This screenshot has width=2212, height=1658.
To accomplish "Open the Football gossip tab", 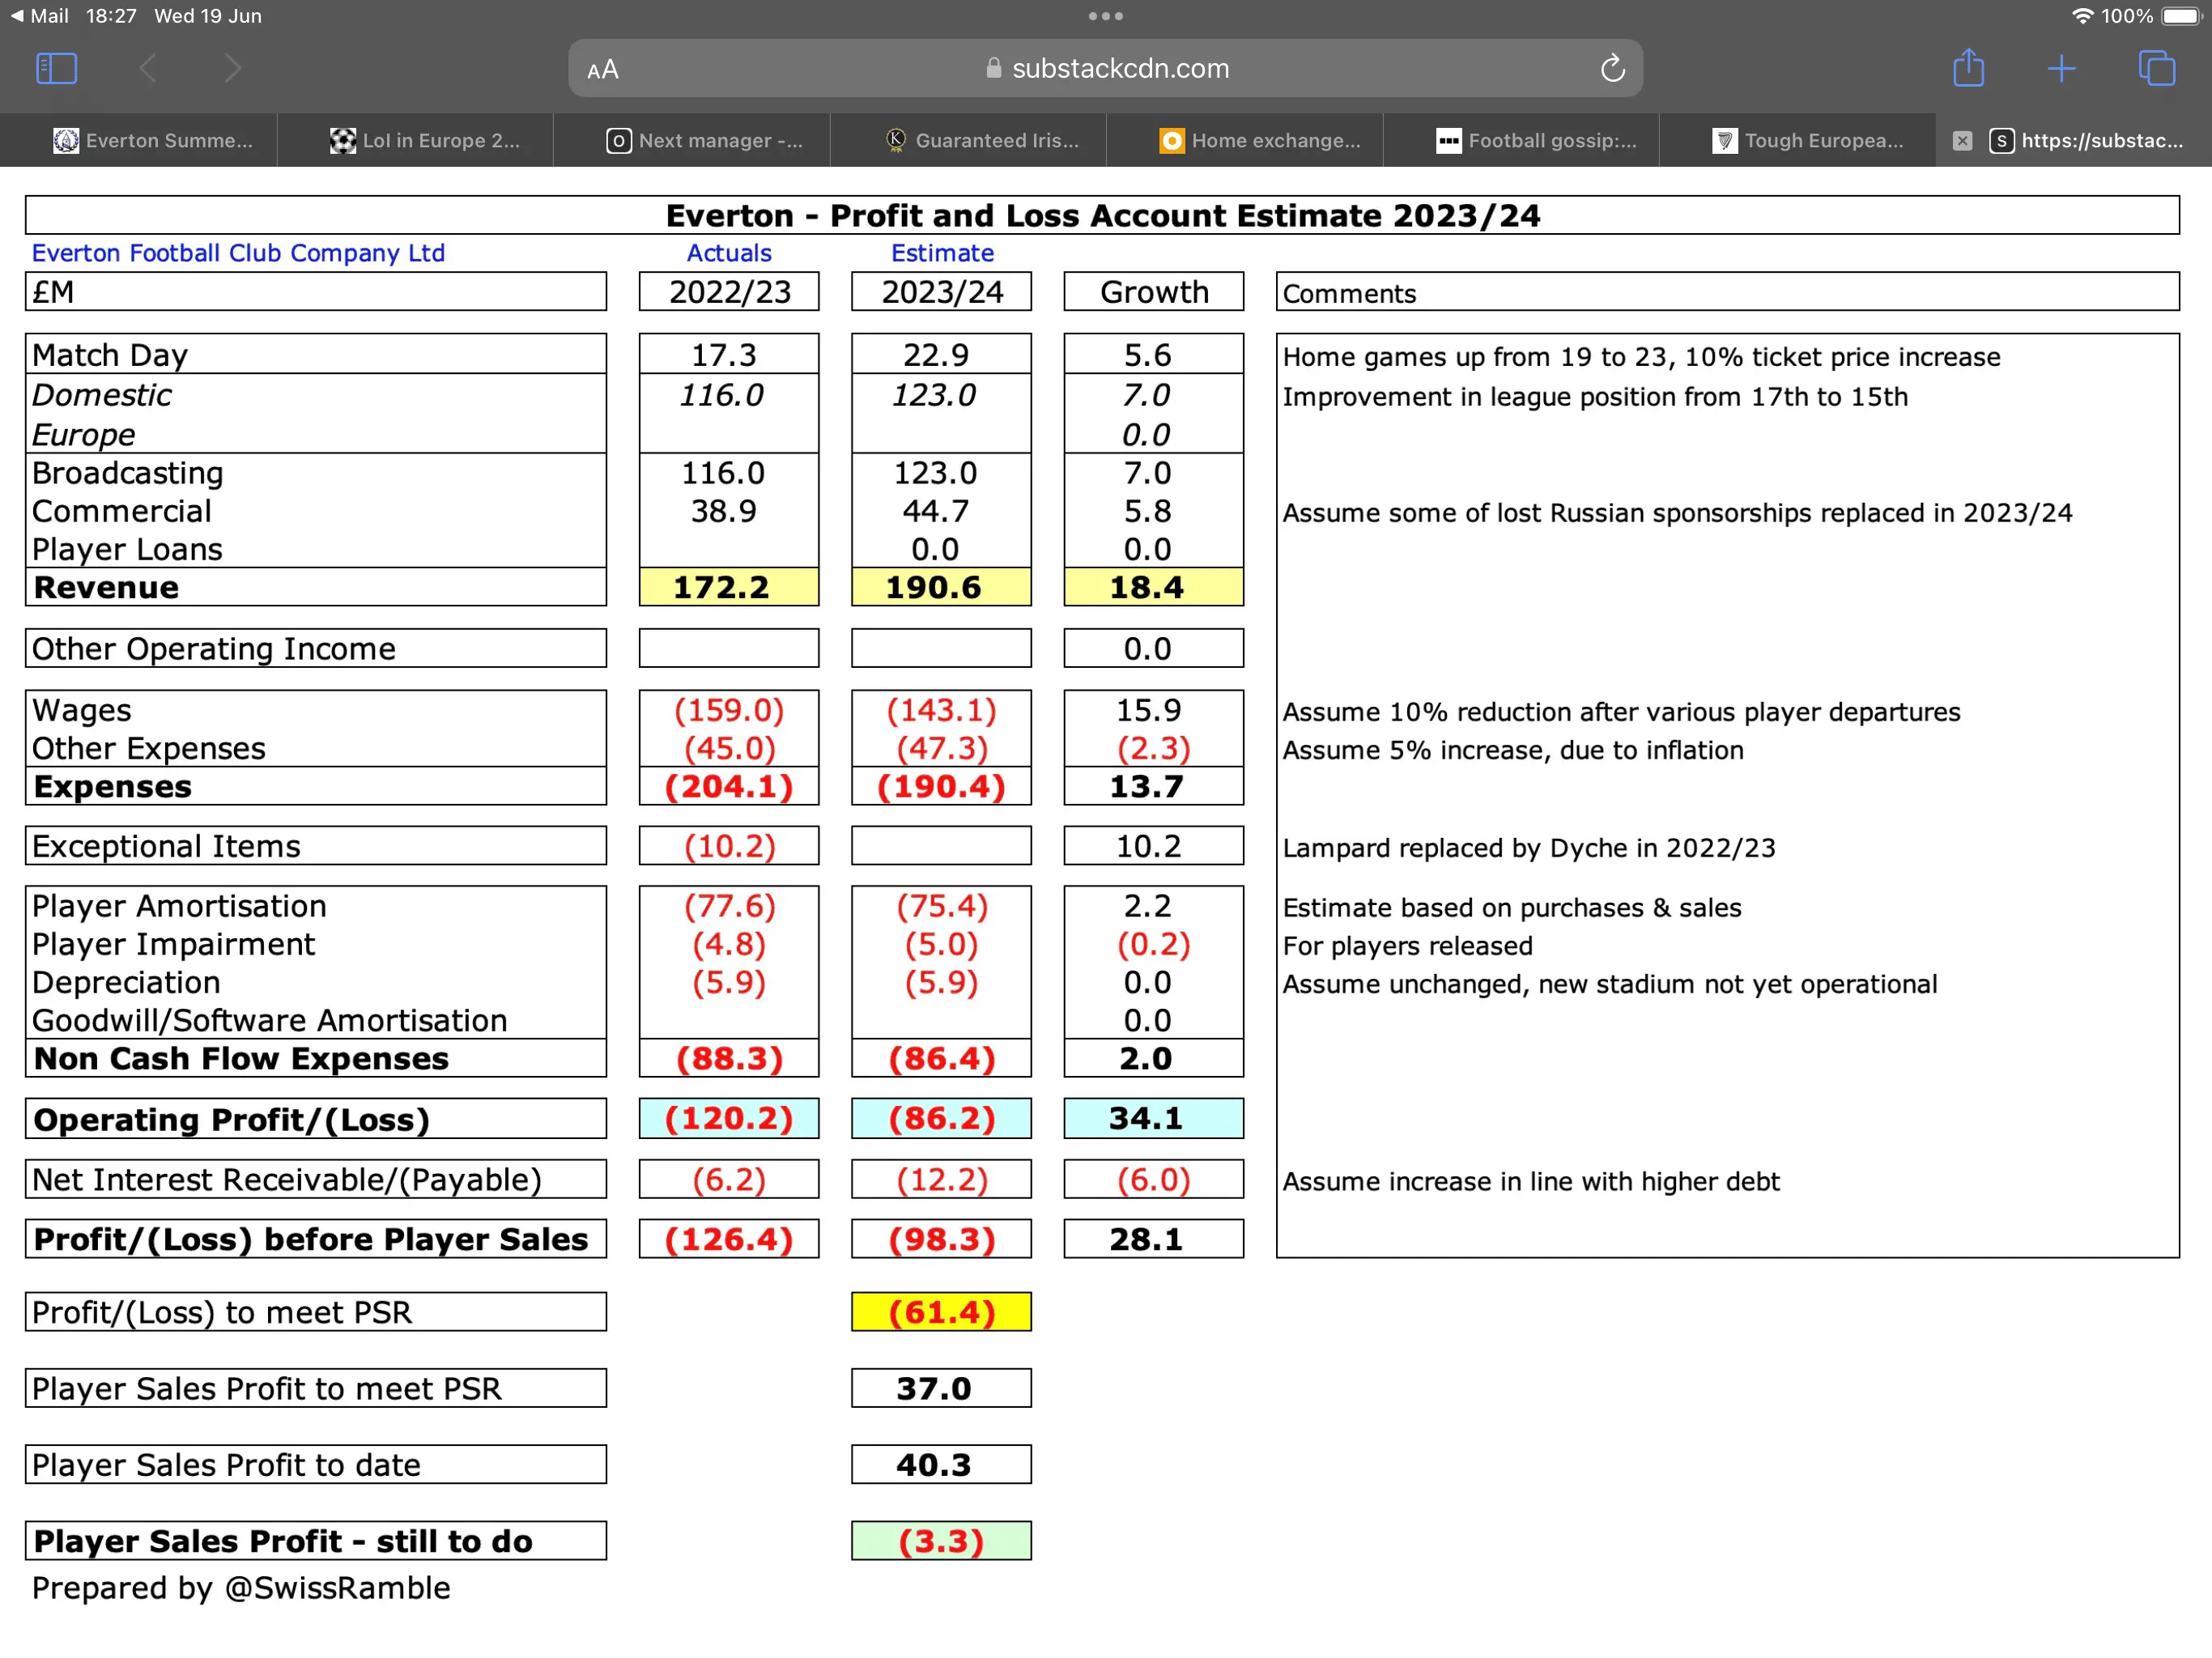I will [x=1536, y=141].
